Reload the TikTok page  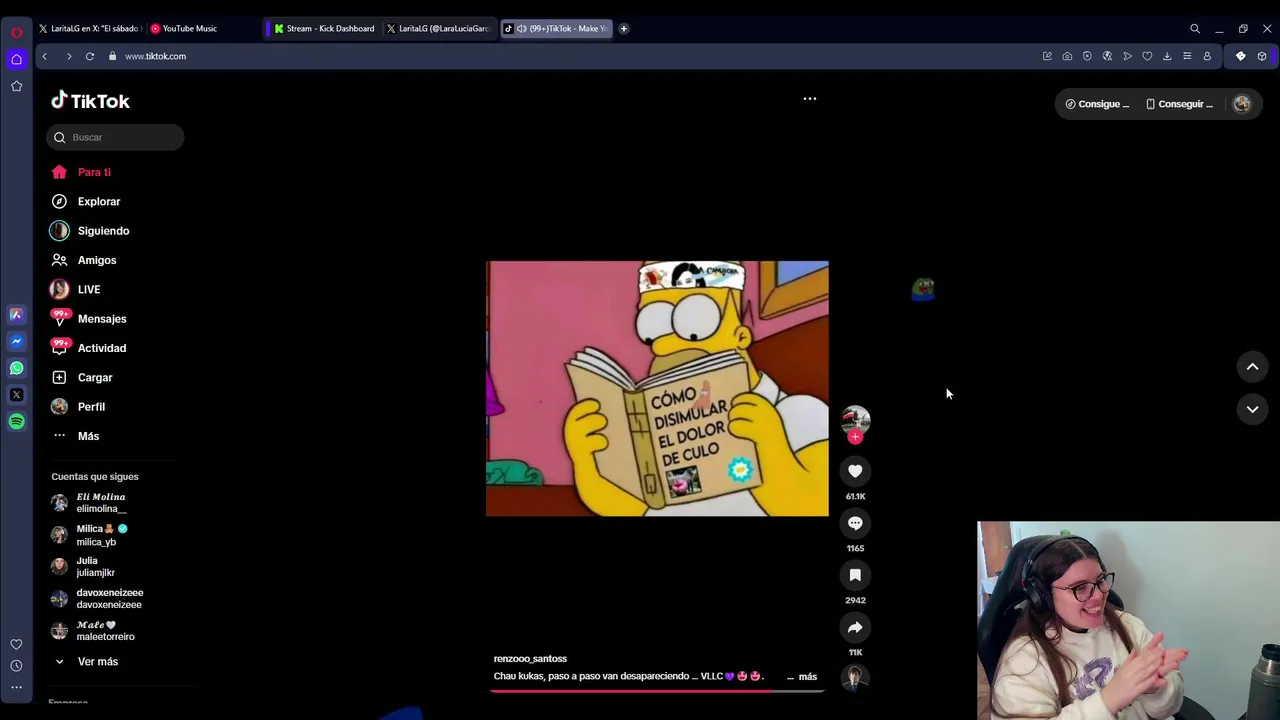click(90, 56)
